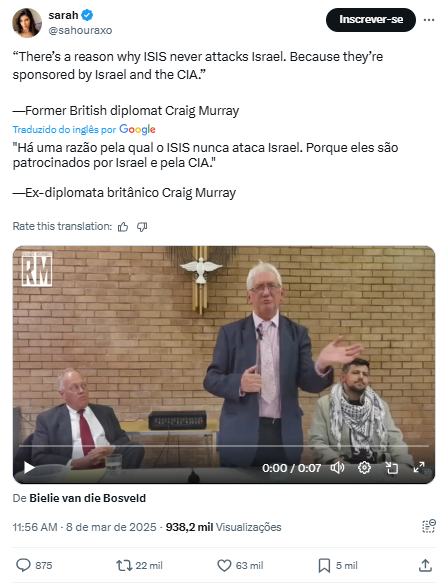Open the three-dot more options menu
Screen dimensions: 443x583
[428, 20]
